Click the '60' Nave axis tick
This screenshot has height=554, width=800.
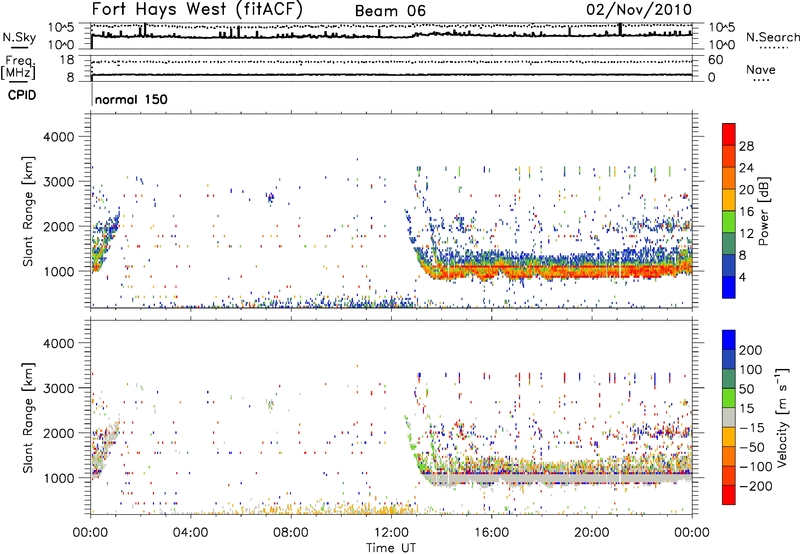(716, 60)
